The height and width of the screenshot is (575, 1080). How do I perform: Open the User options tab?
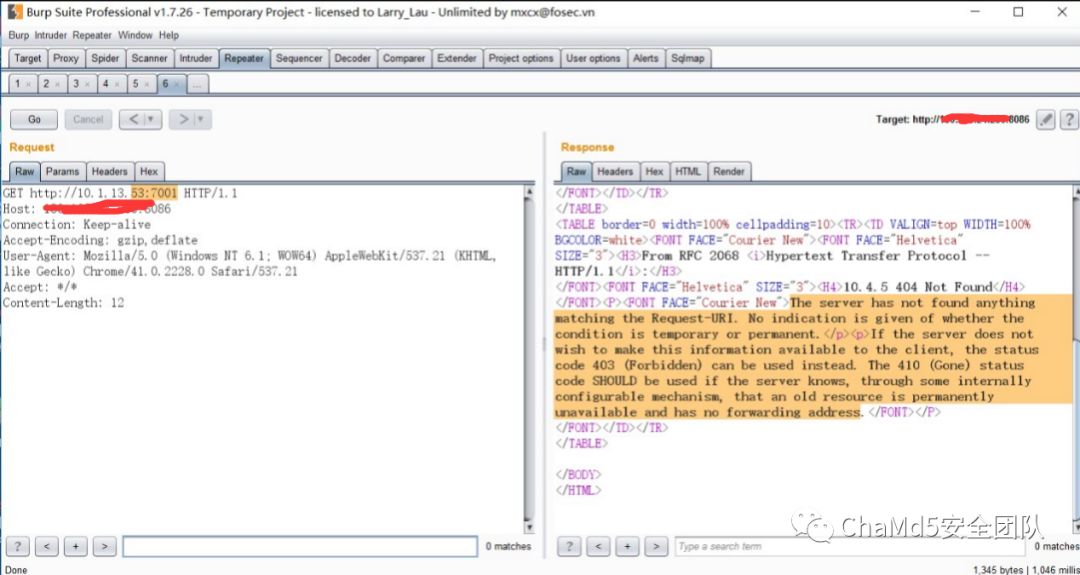point(593,59)
